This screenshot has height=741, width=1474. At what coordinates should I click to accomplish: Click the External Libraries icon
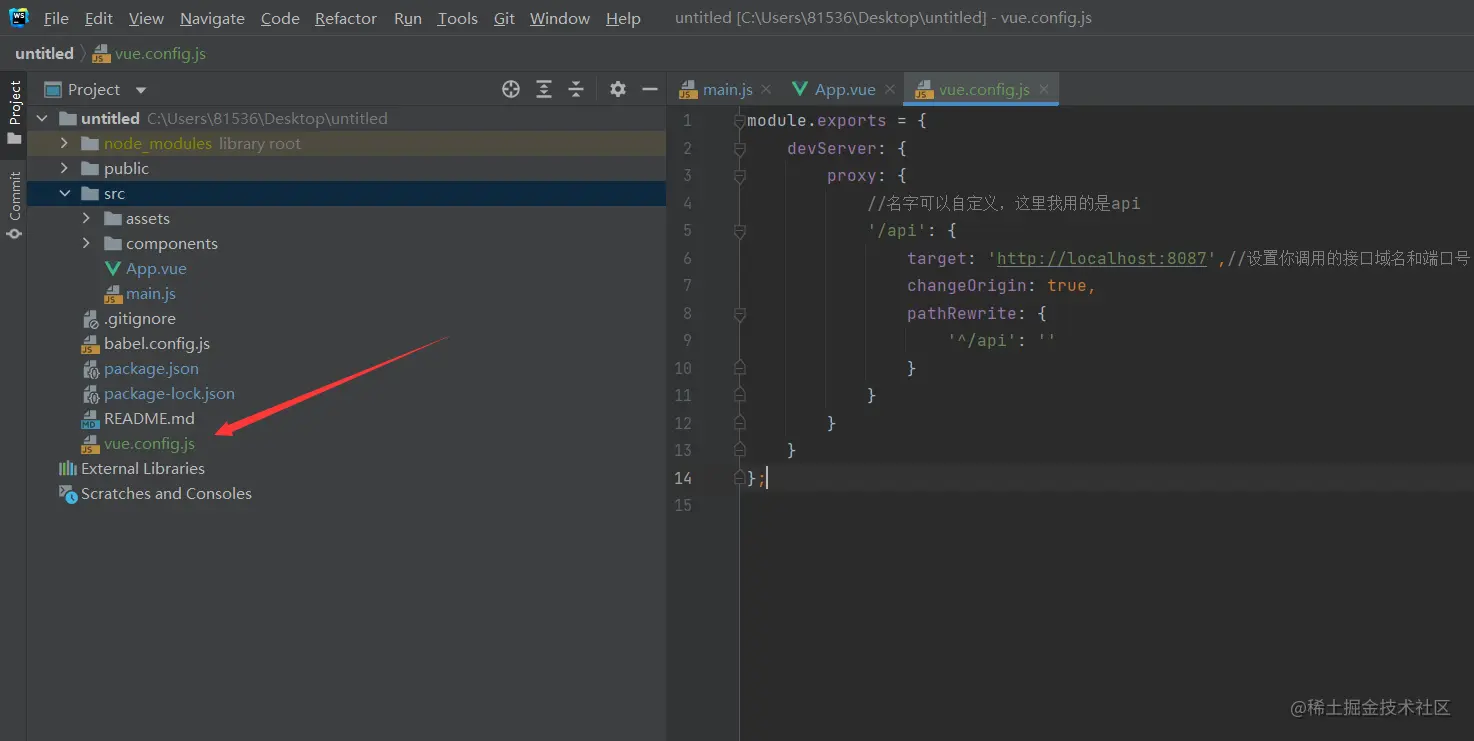tap(68, 468)
